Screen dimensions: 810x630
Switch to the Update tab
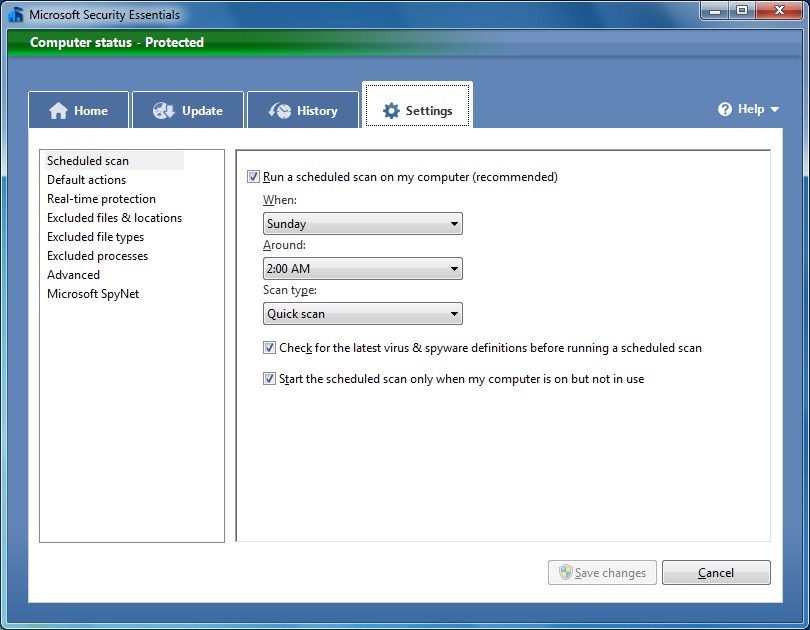(188, 110)
